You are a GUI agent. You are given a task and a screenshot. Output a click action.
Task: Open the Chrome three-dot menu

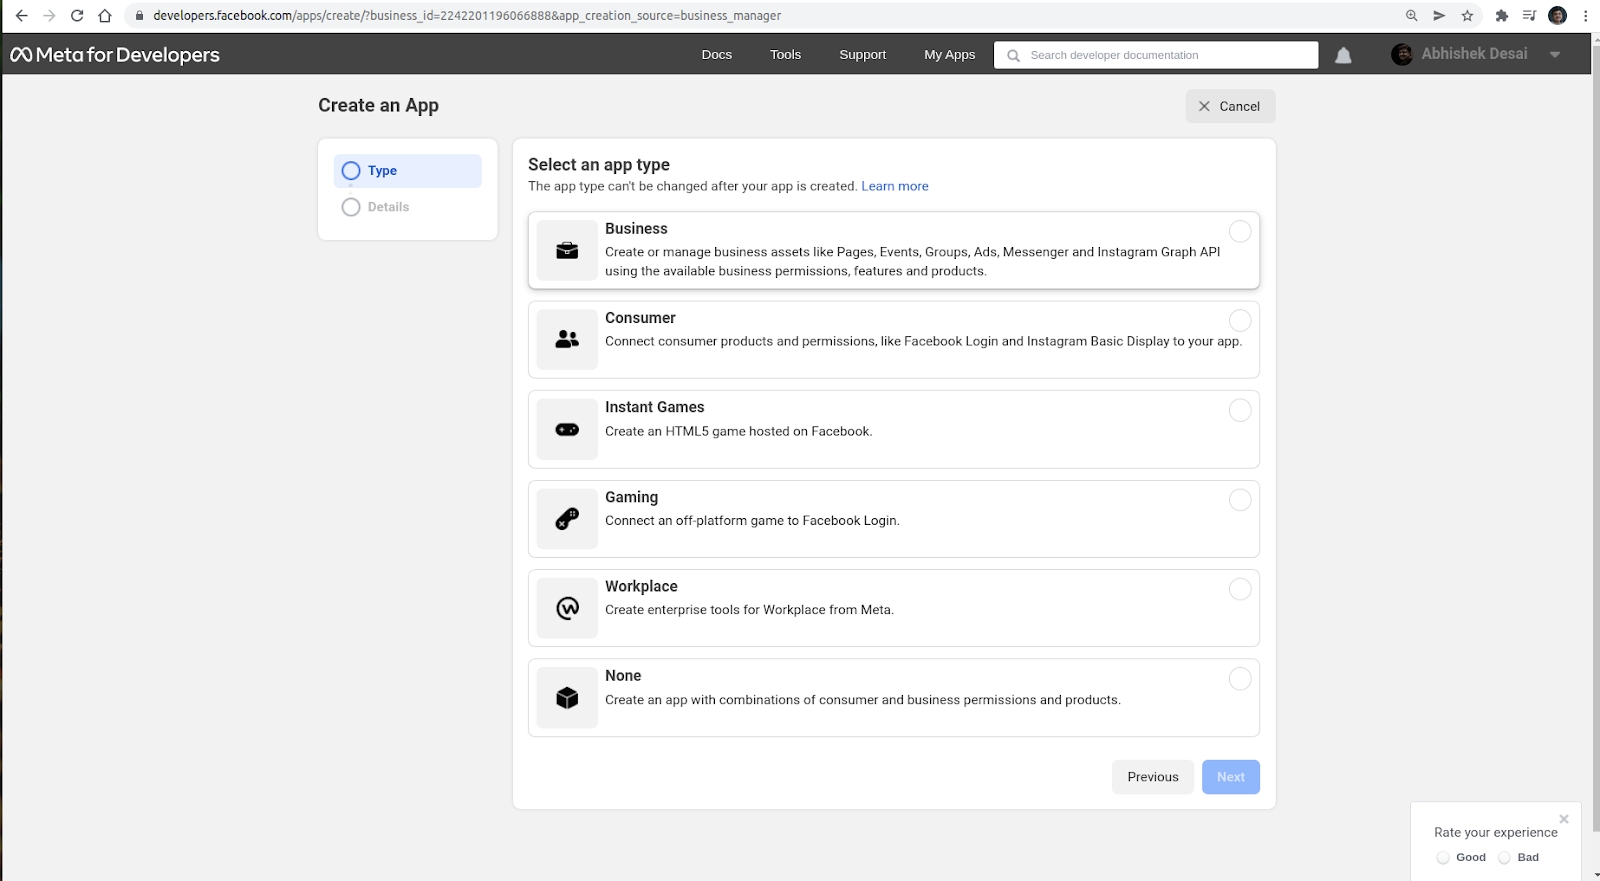pos(1586,16)
